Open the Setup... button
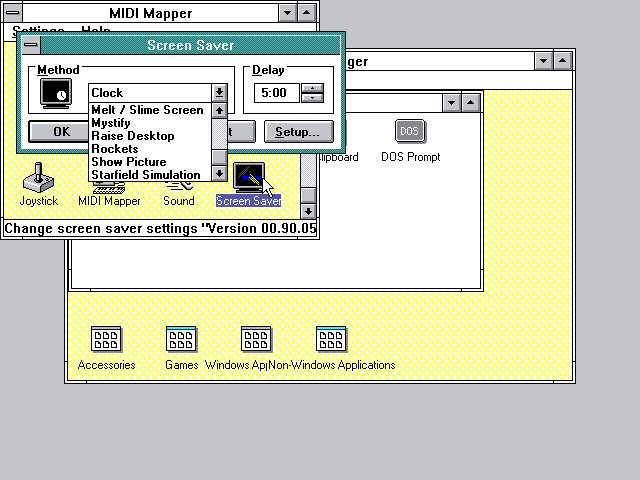Viewport: 640px width, 480px height. pos(299,131)
